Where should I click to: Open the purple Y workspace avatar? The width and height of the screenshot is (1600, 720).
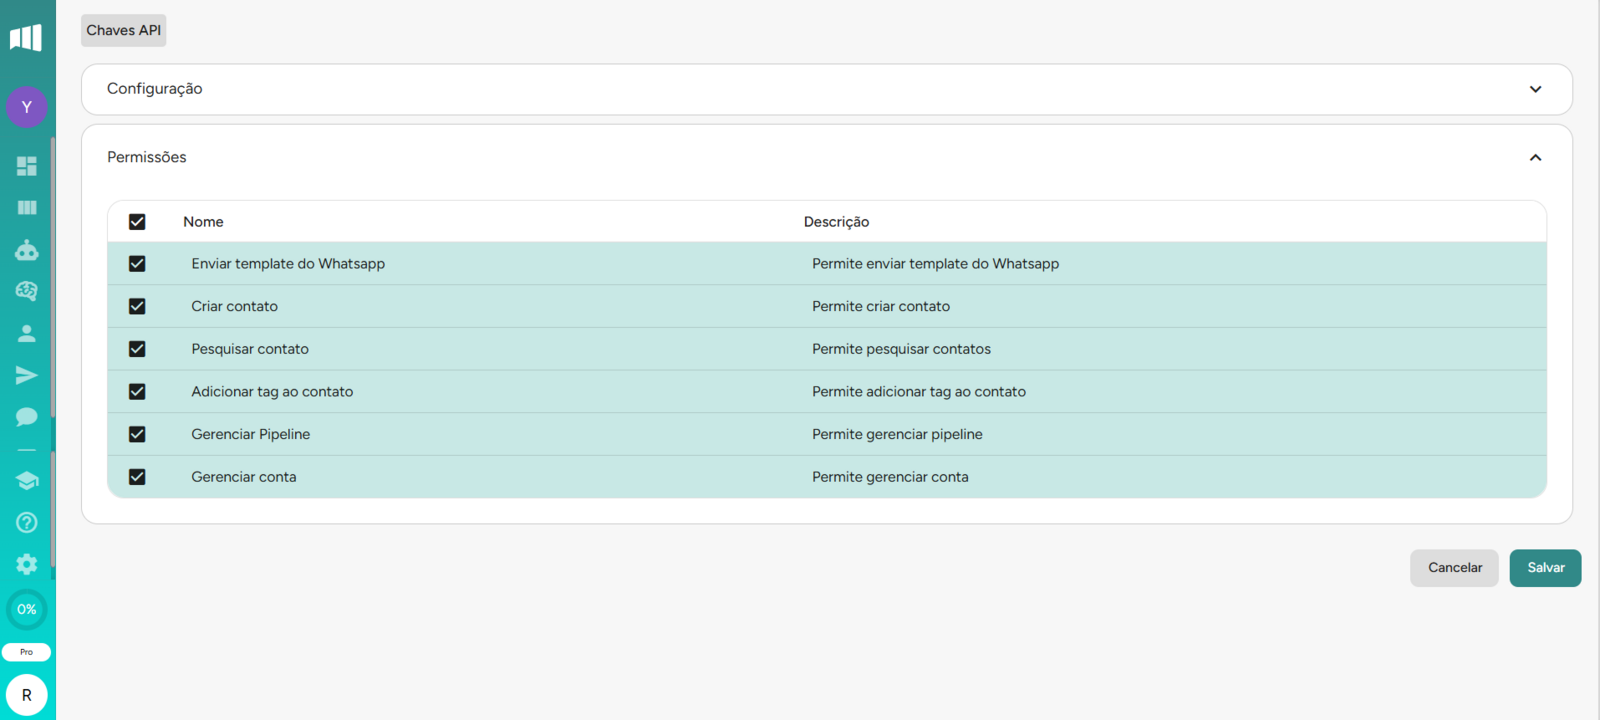pyautogui.click(x=27, y=107)
